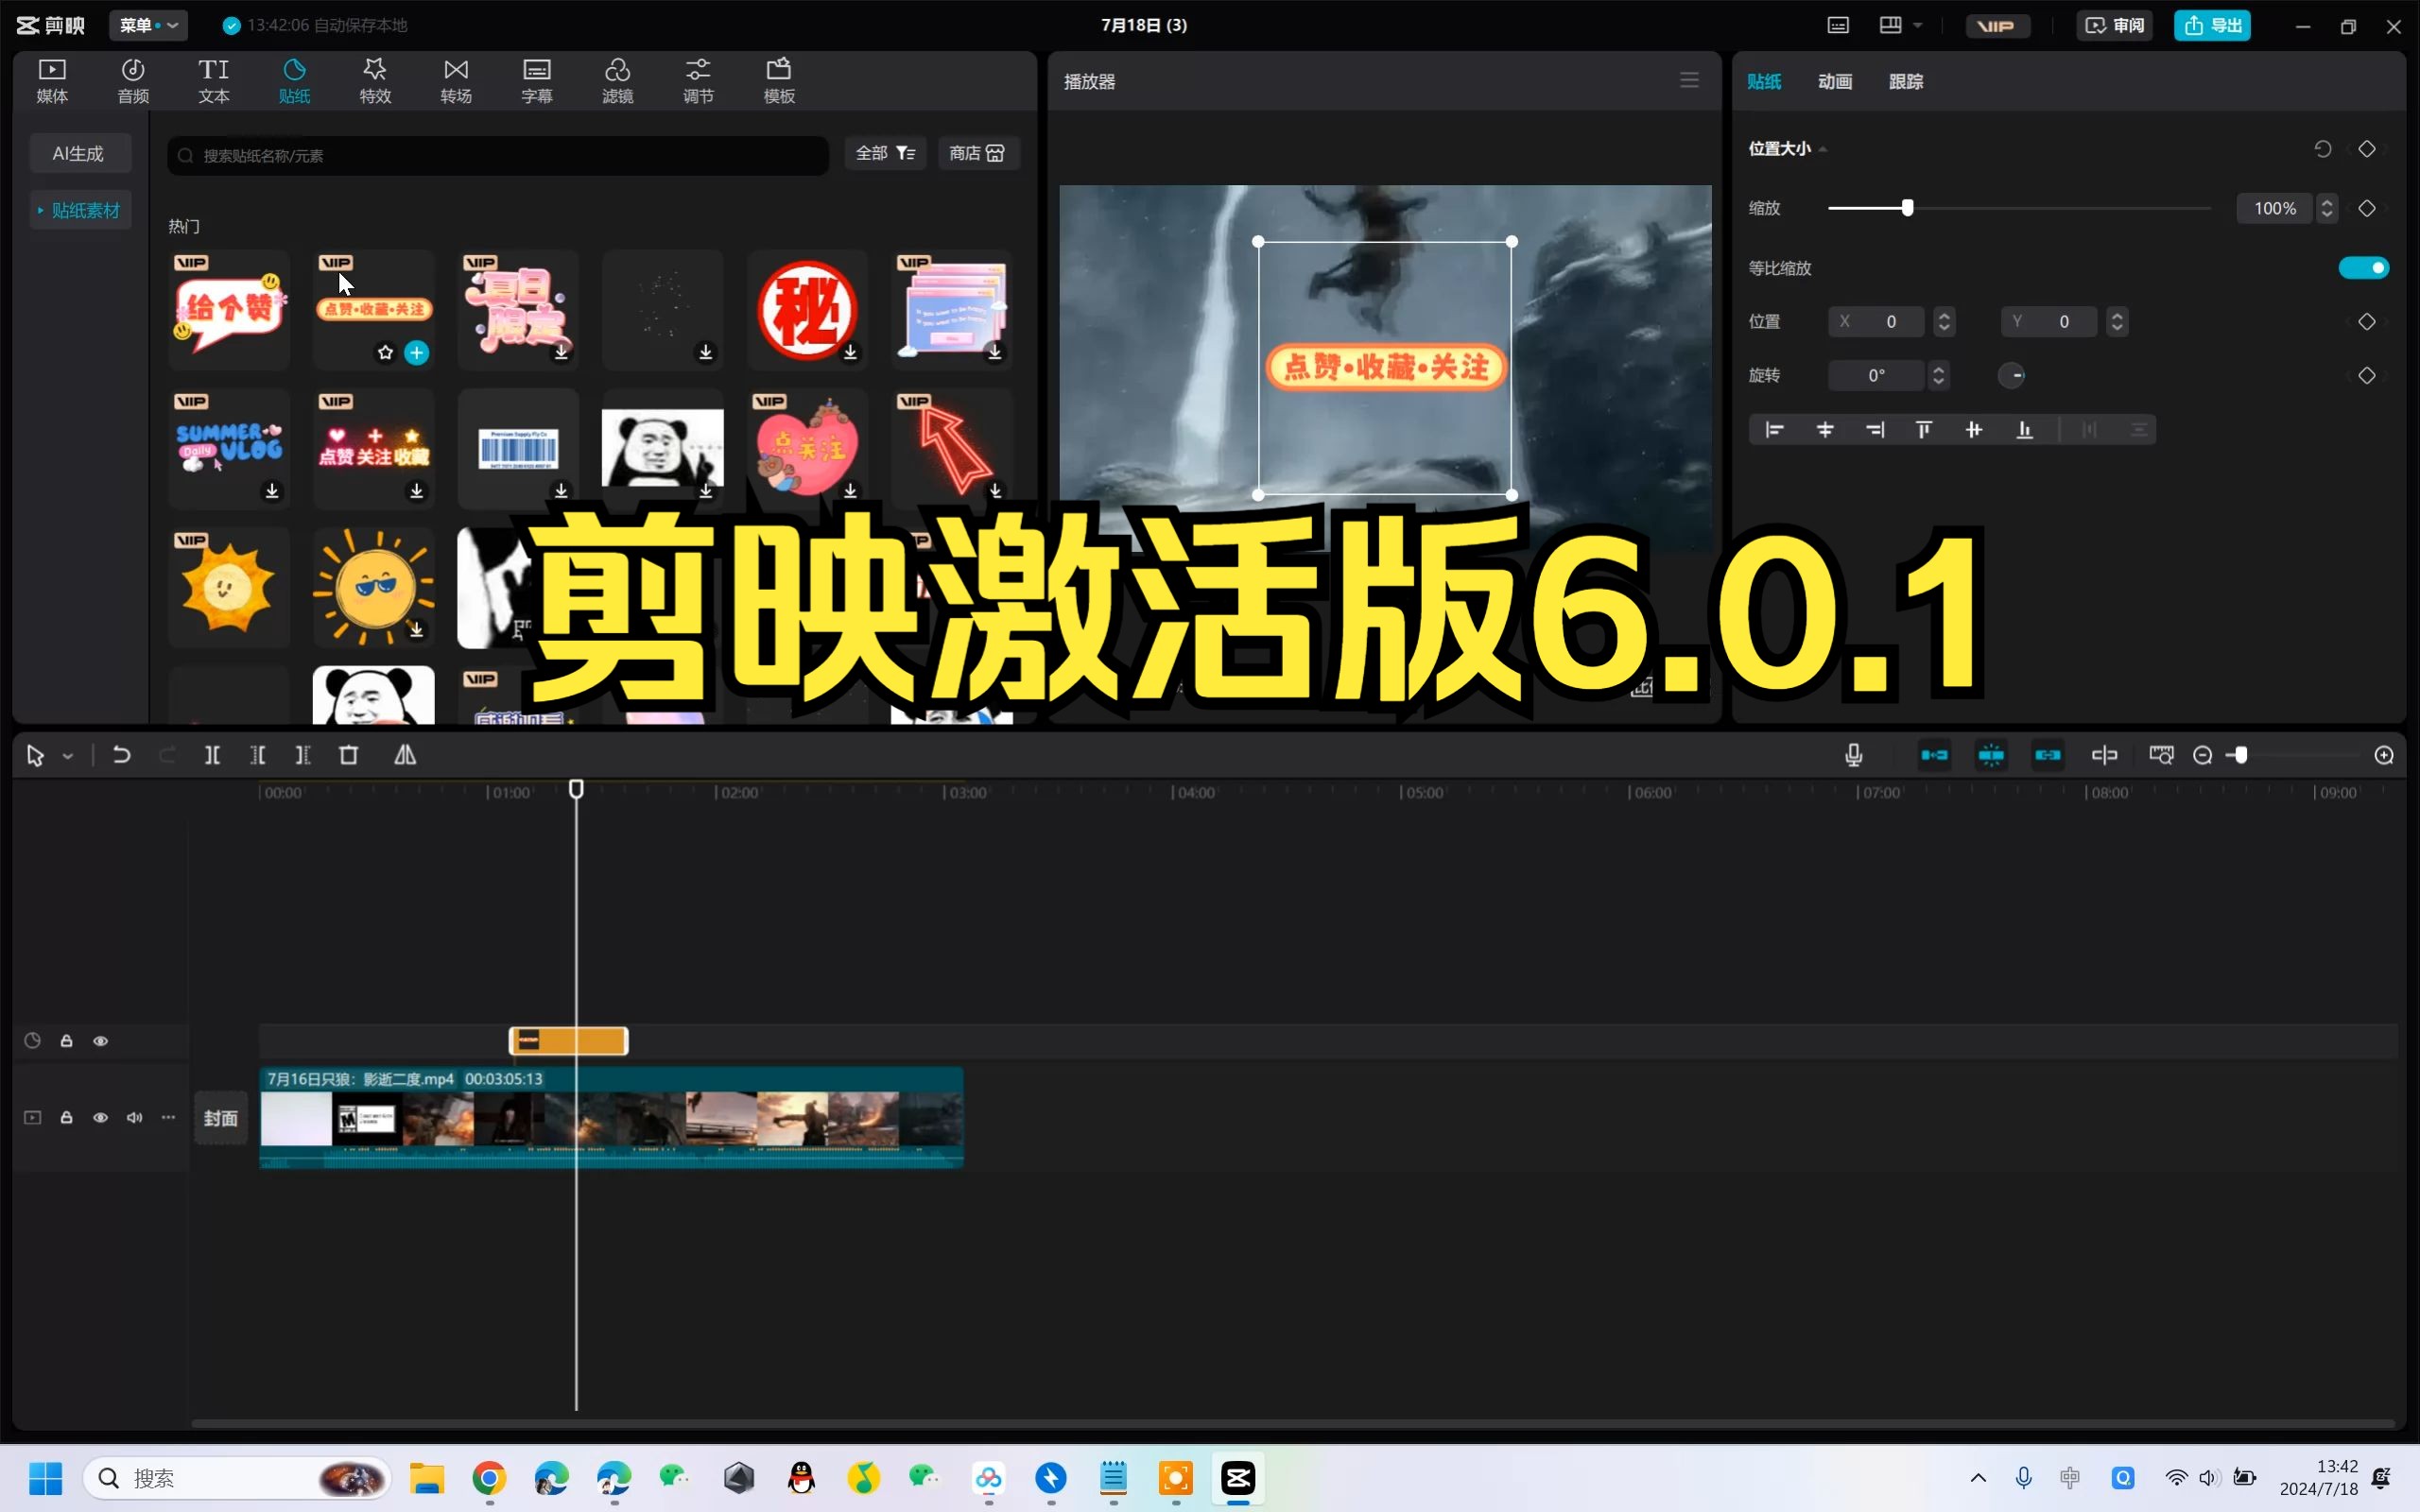The height and width of the screenshot is (1512, 2420).
Task: Toggle clip linkage in timeline
Action: (2048, 755)
